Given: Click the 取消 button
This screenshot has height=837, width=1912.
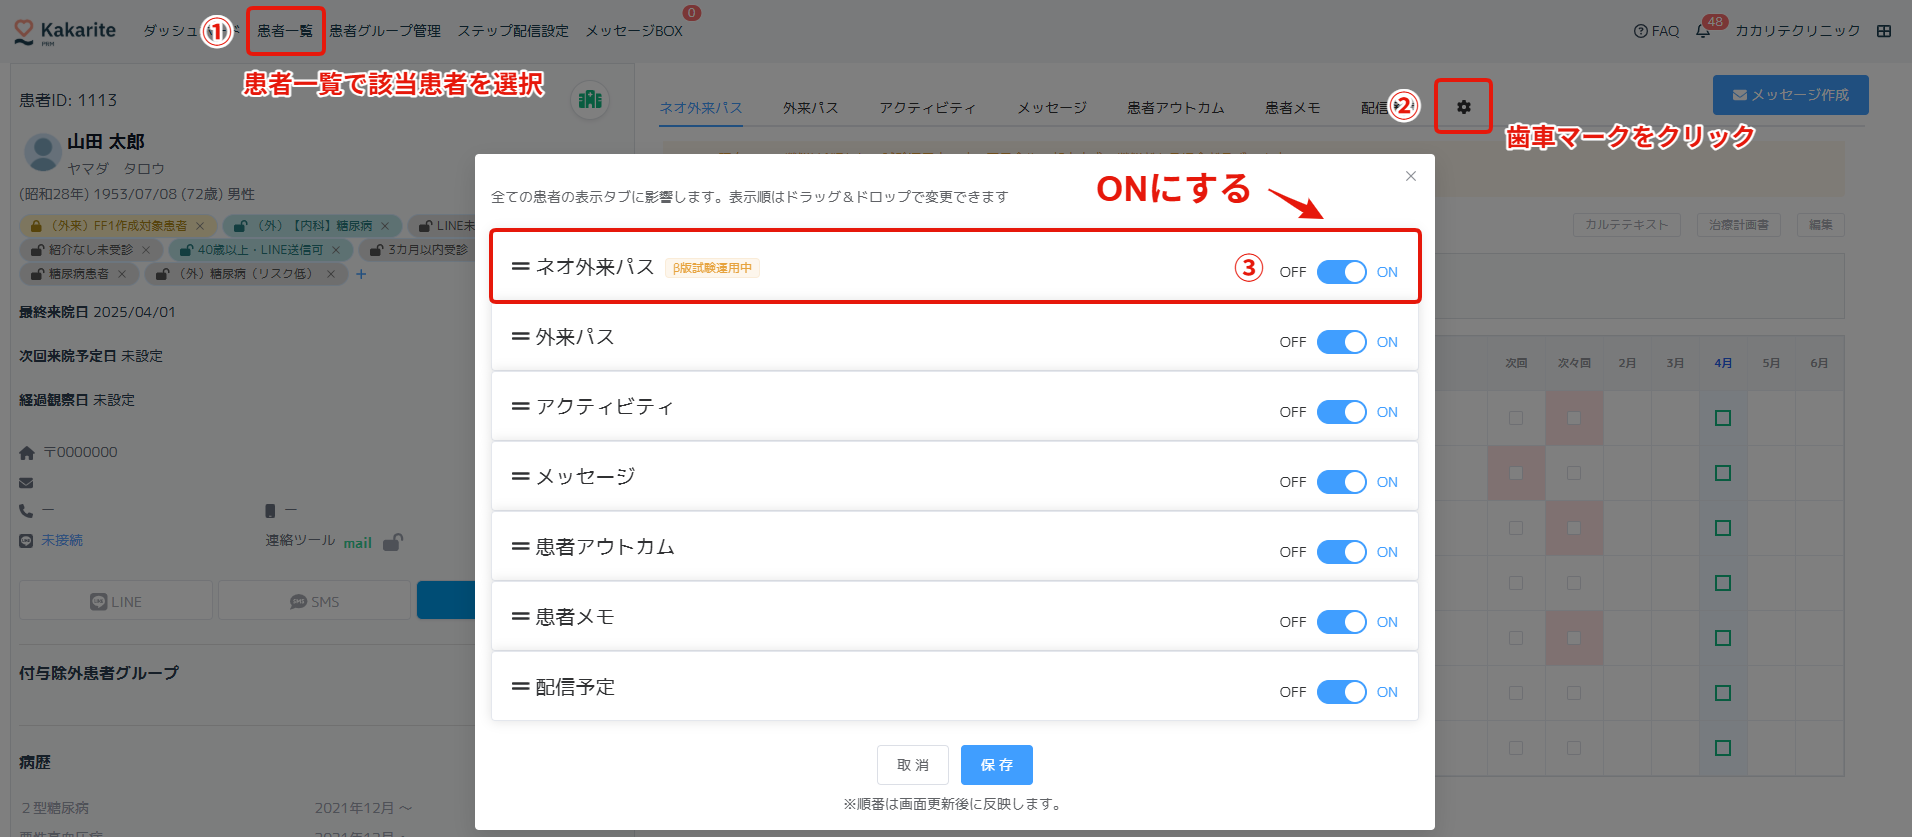Looking at the screenshot, I should (x=913, y=765).
